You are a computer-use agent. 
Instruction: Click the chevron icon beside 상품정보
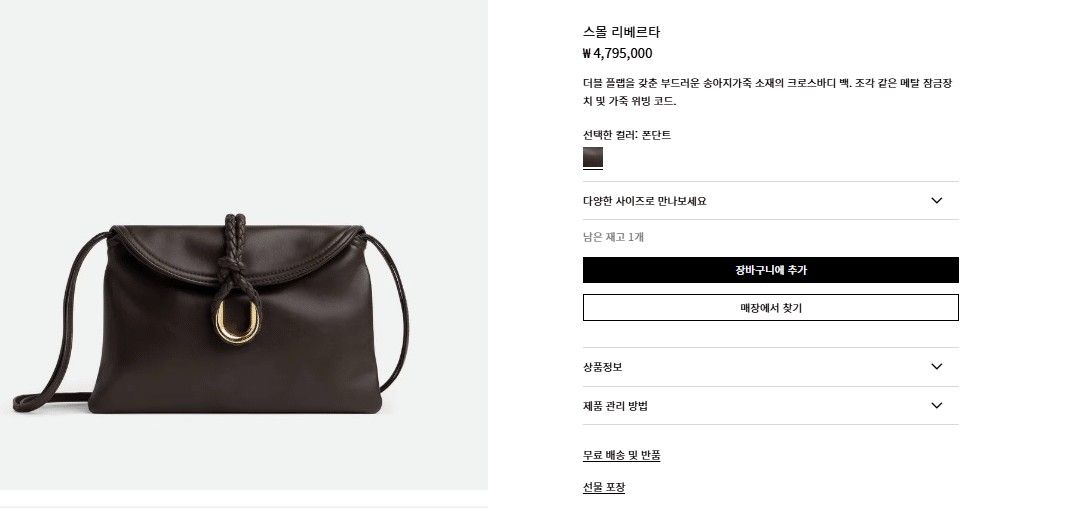pos(936,367)
